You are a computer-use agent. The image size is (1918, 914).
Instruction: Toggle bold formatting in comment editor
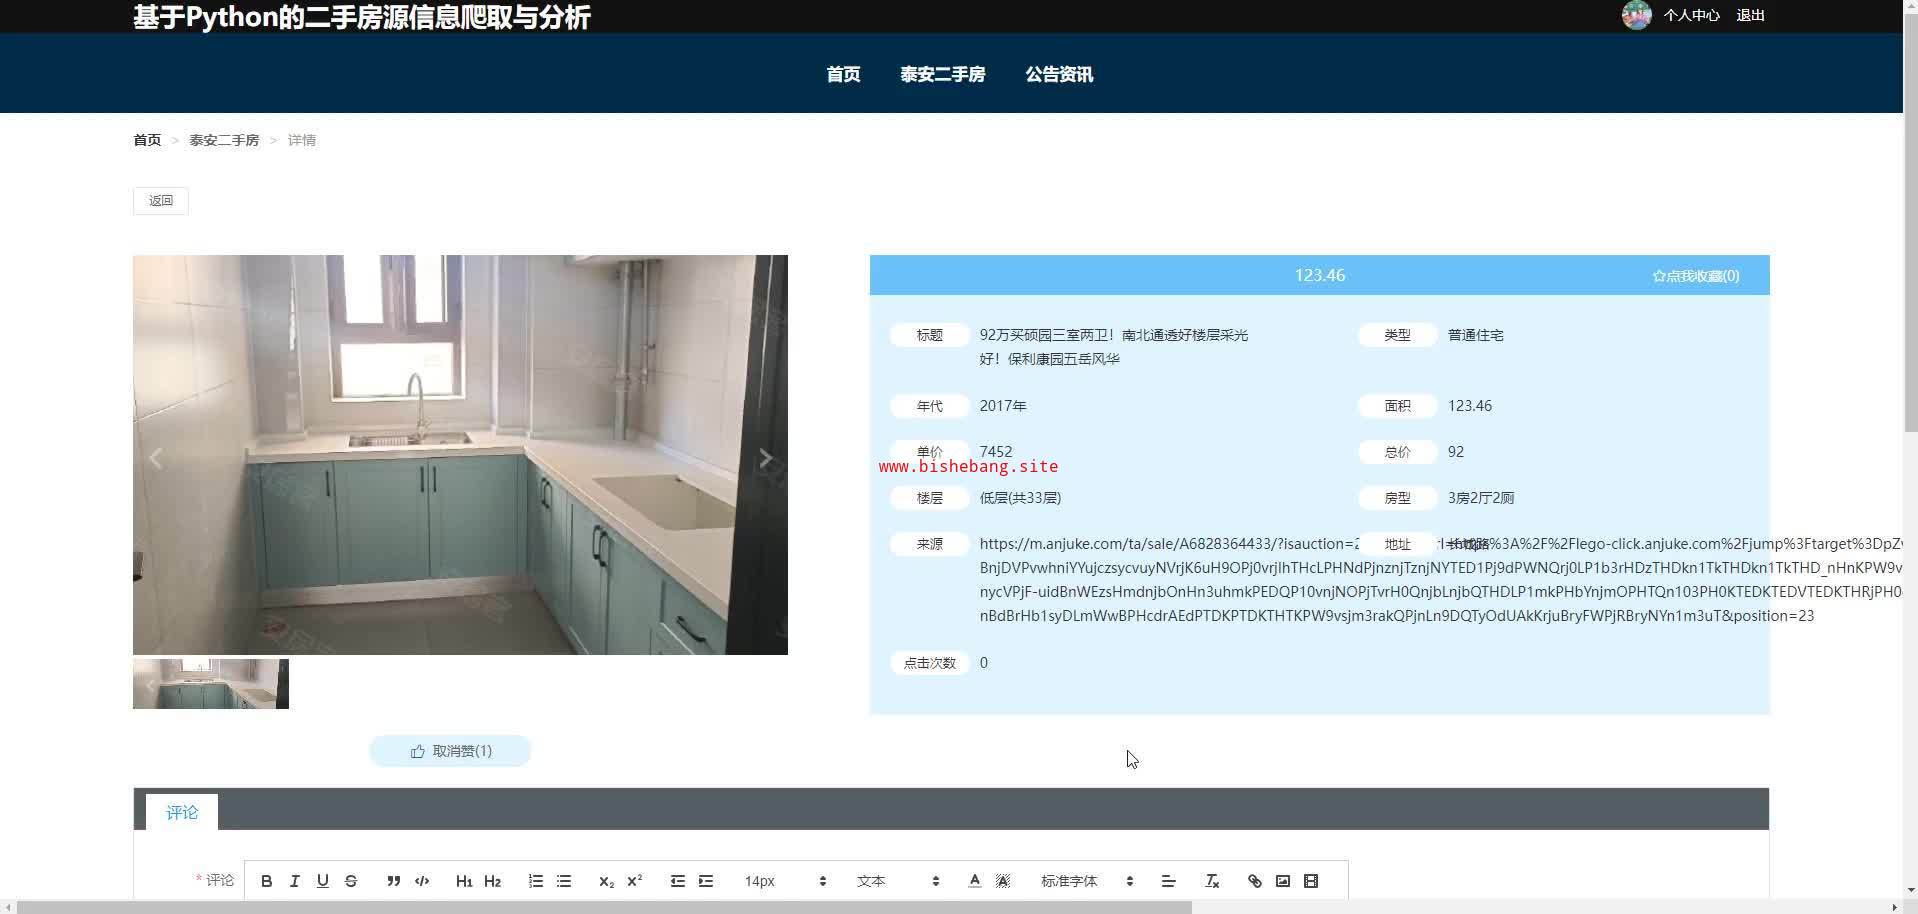[x=266, y=881]
